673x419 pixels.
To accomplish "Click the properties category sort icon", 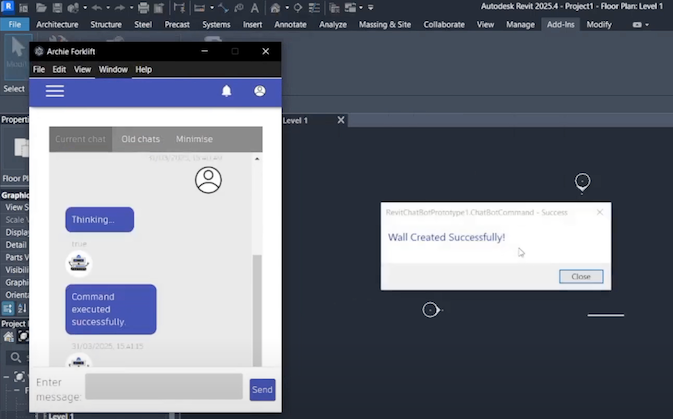I will 8,308.
